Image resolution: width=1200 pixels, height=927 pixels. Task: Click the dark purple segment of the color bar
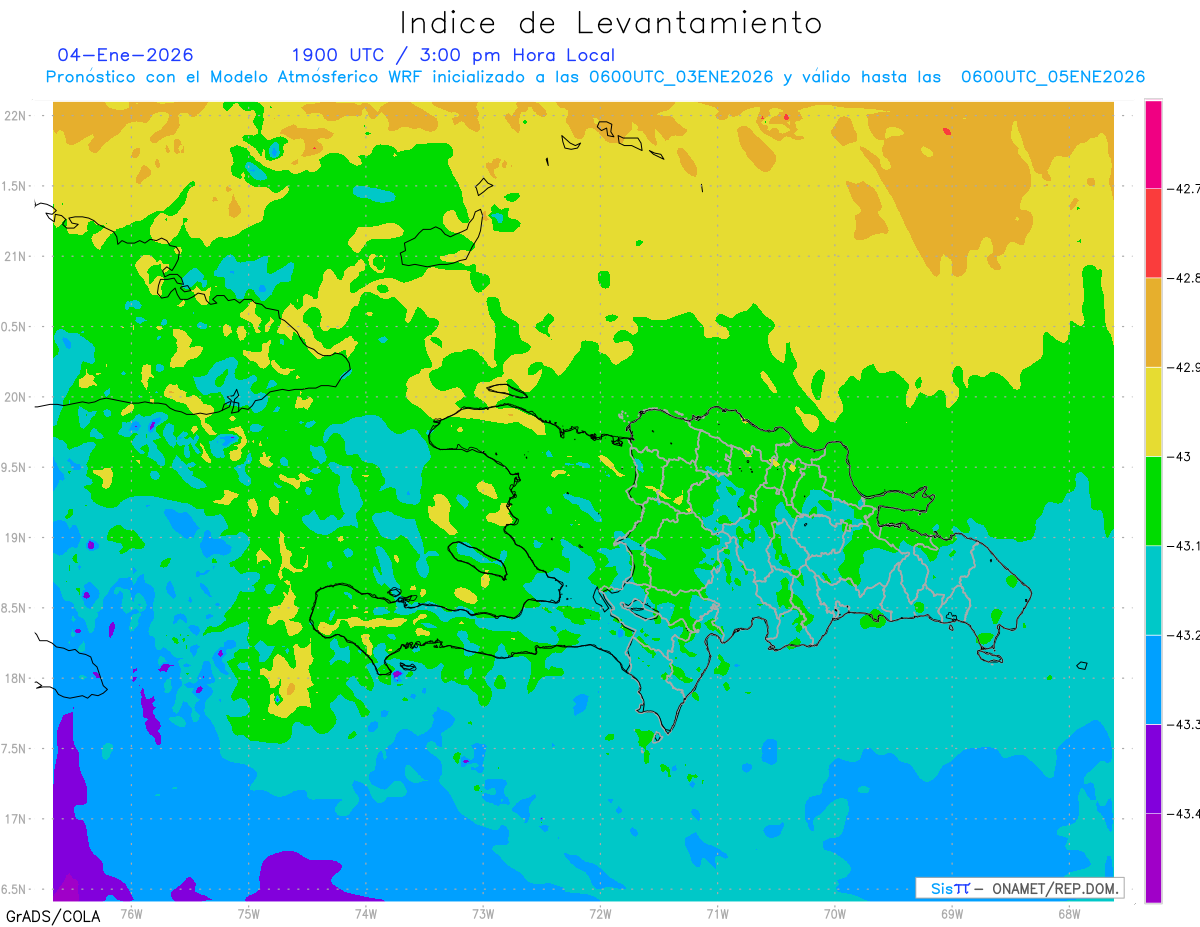coord(1153,768)
